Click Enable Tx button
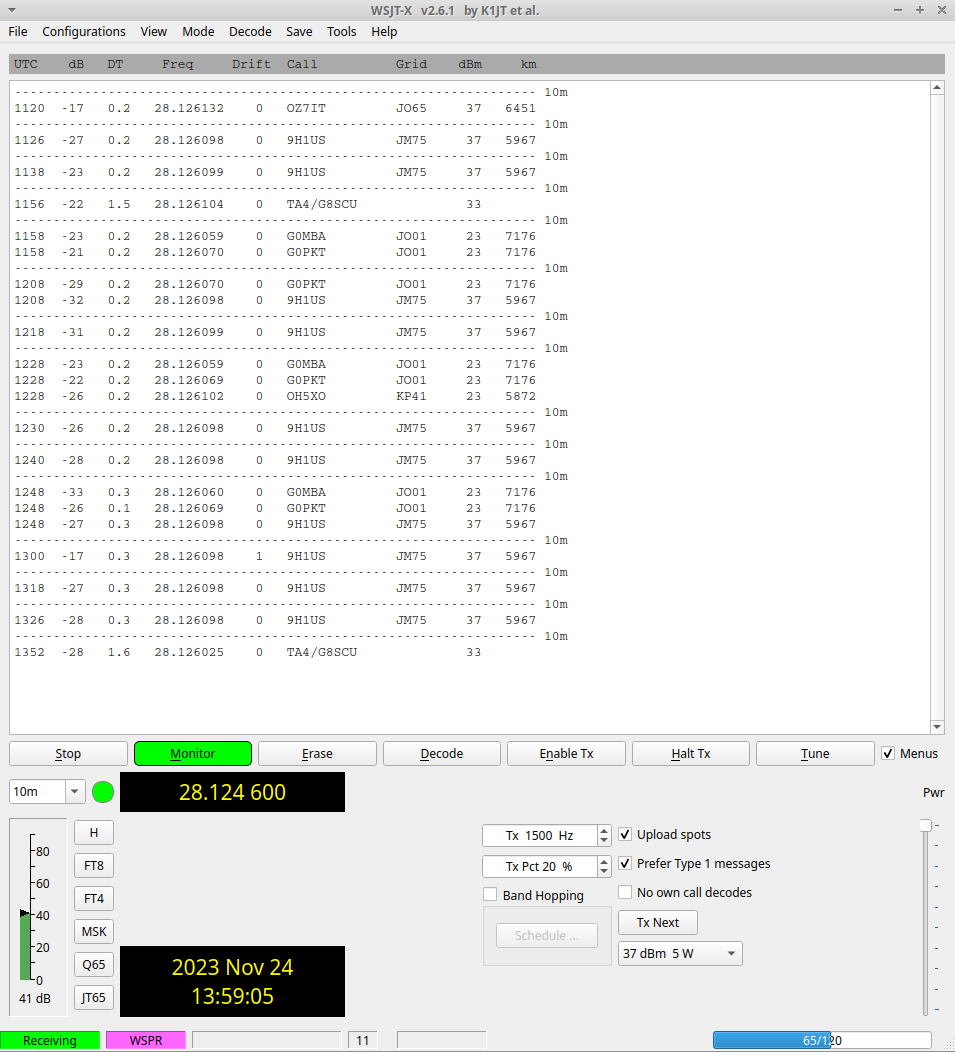Viewport: 955px width, 1052px height. (566, 753)
